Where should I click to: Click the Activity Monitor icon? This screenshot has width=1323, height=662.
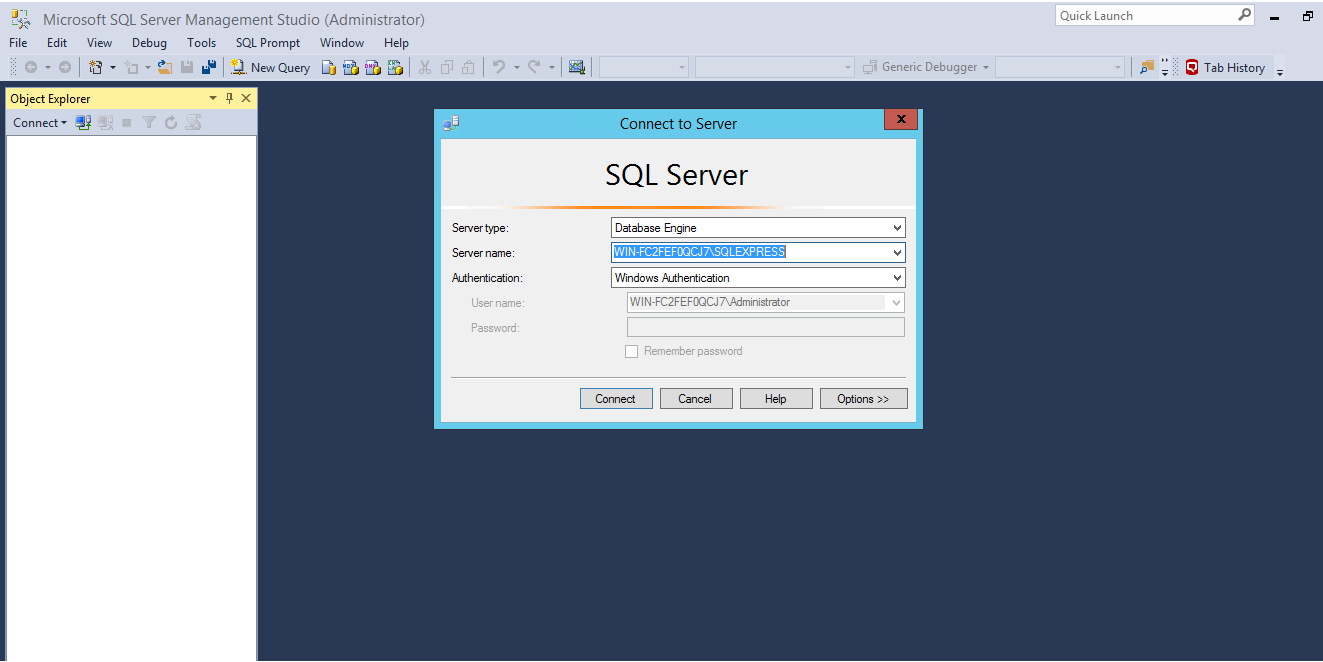point(576,68)
